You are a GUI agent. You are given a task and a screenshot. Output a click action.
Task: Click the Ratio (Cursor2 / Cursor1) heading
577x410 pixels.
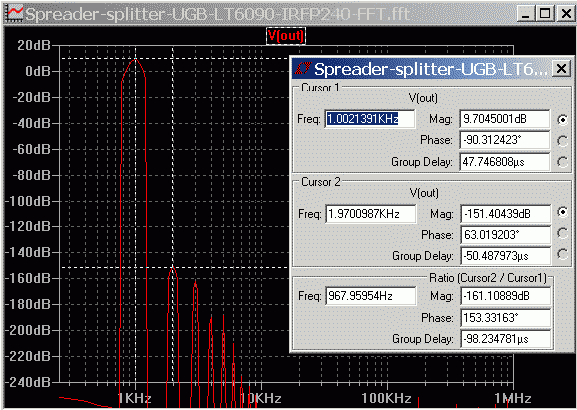pyautogui.click(x=488, y=278)
